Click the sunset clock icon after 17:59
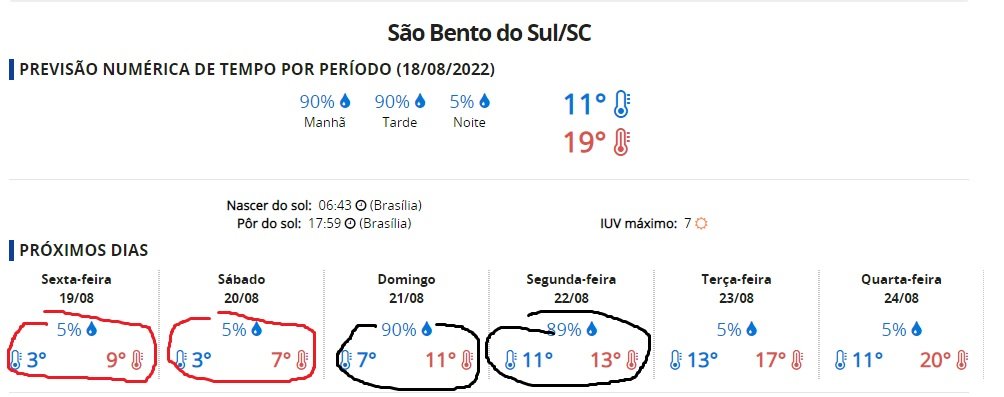This screenshot has width=1004, height=397. pos(350,223)
